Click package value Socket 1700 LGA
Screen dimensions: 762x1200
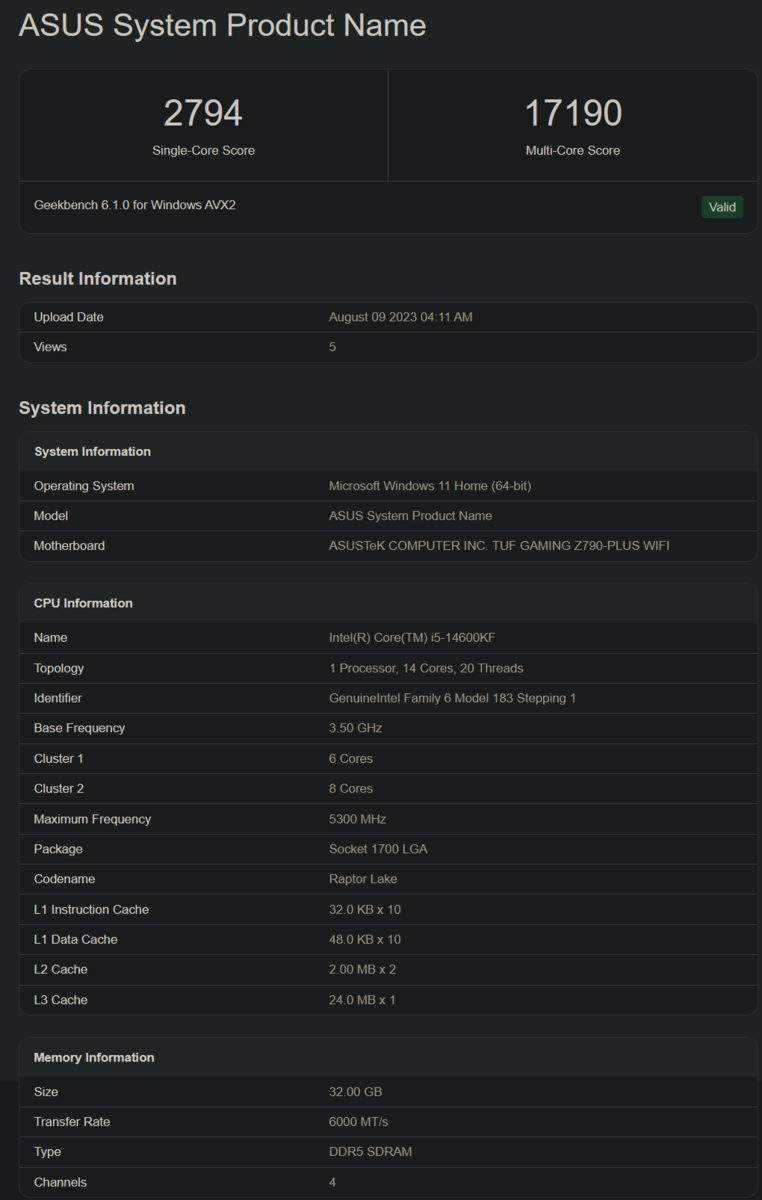(x=377, y=849)
